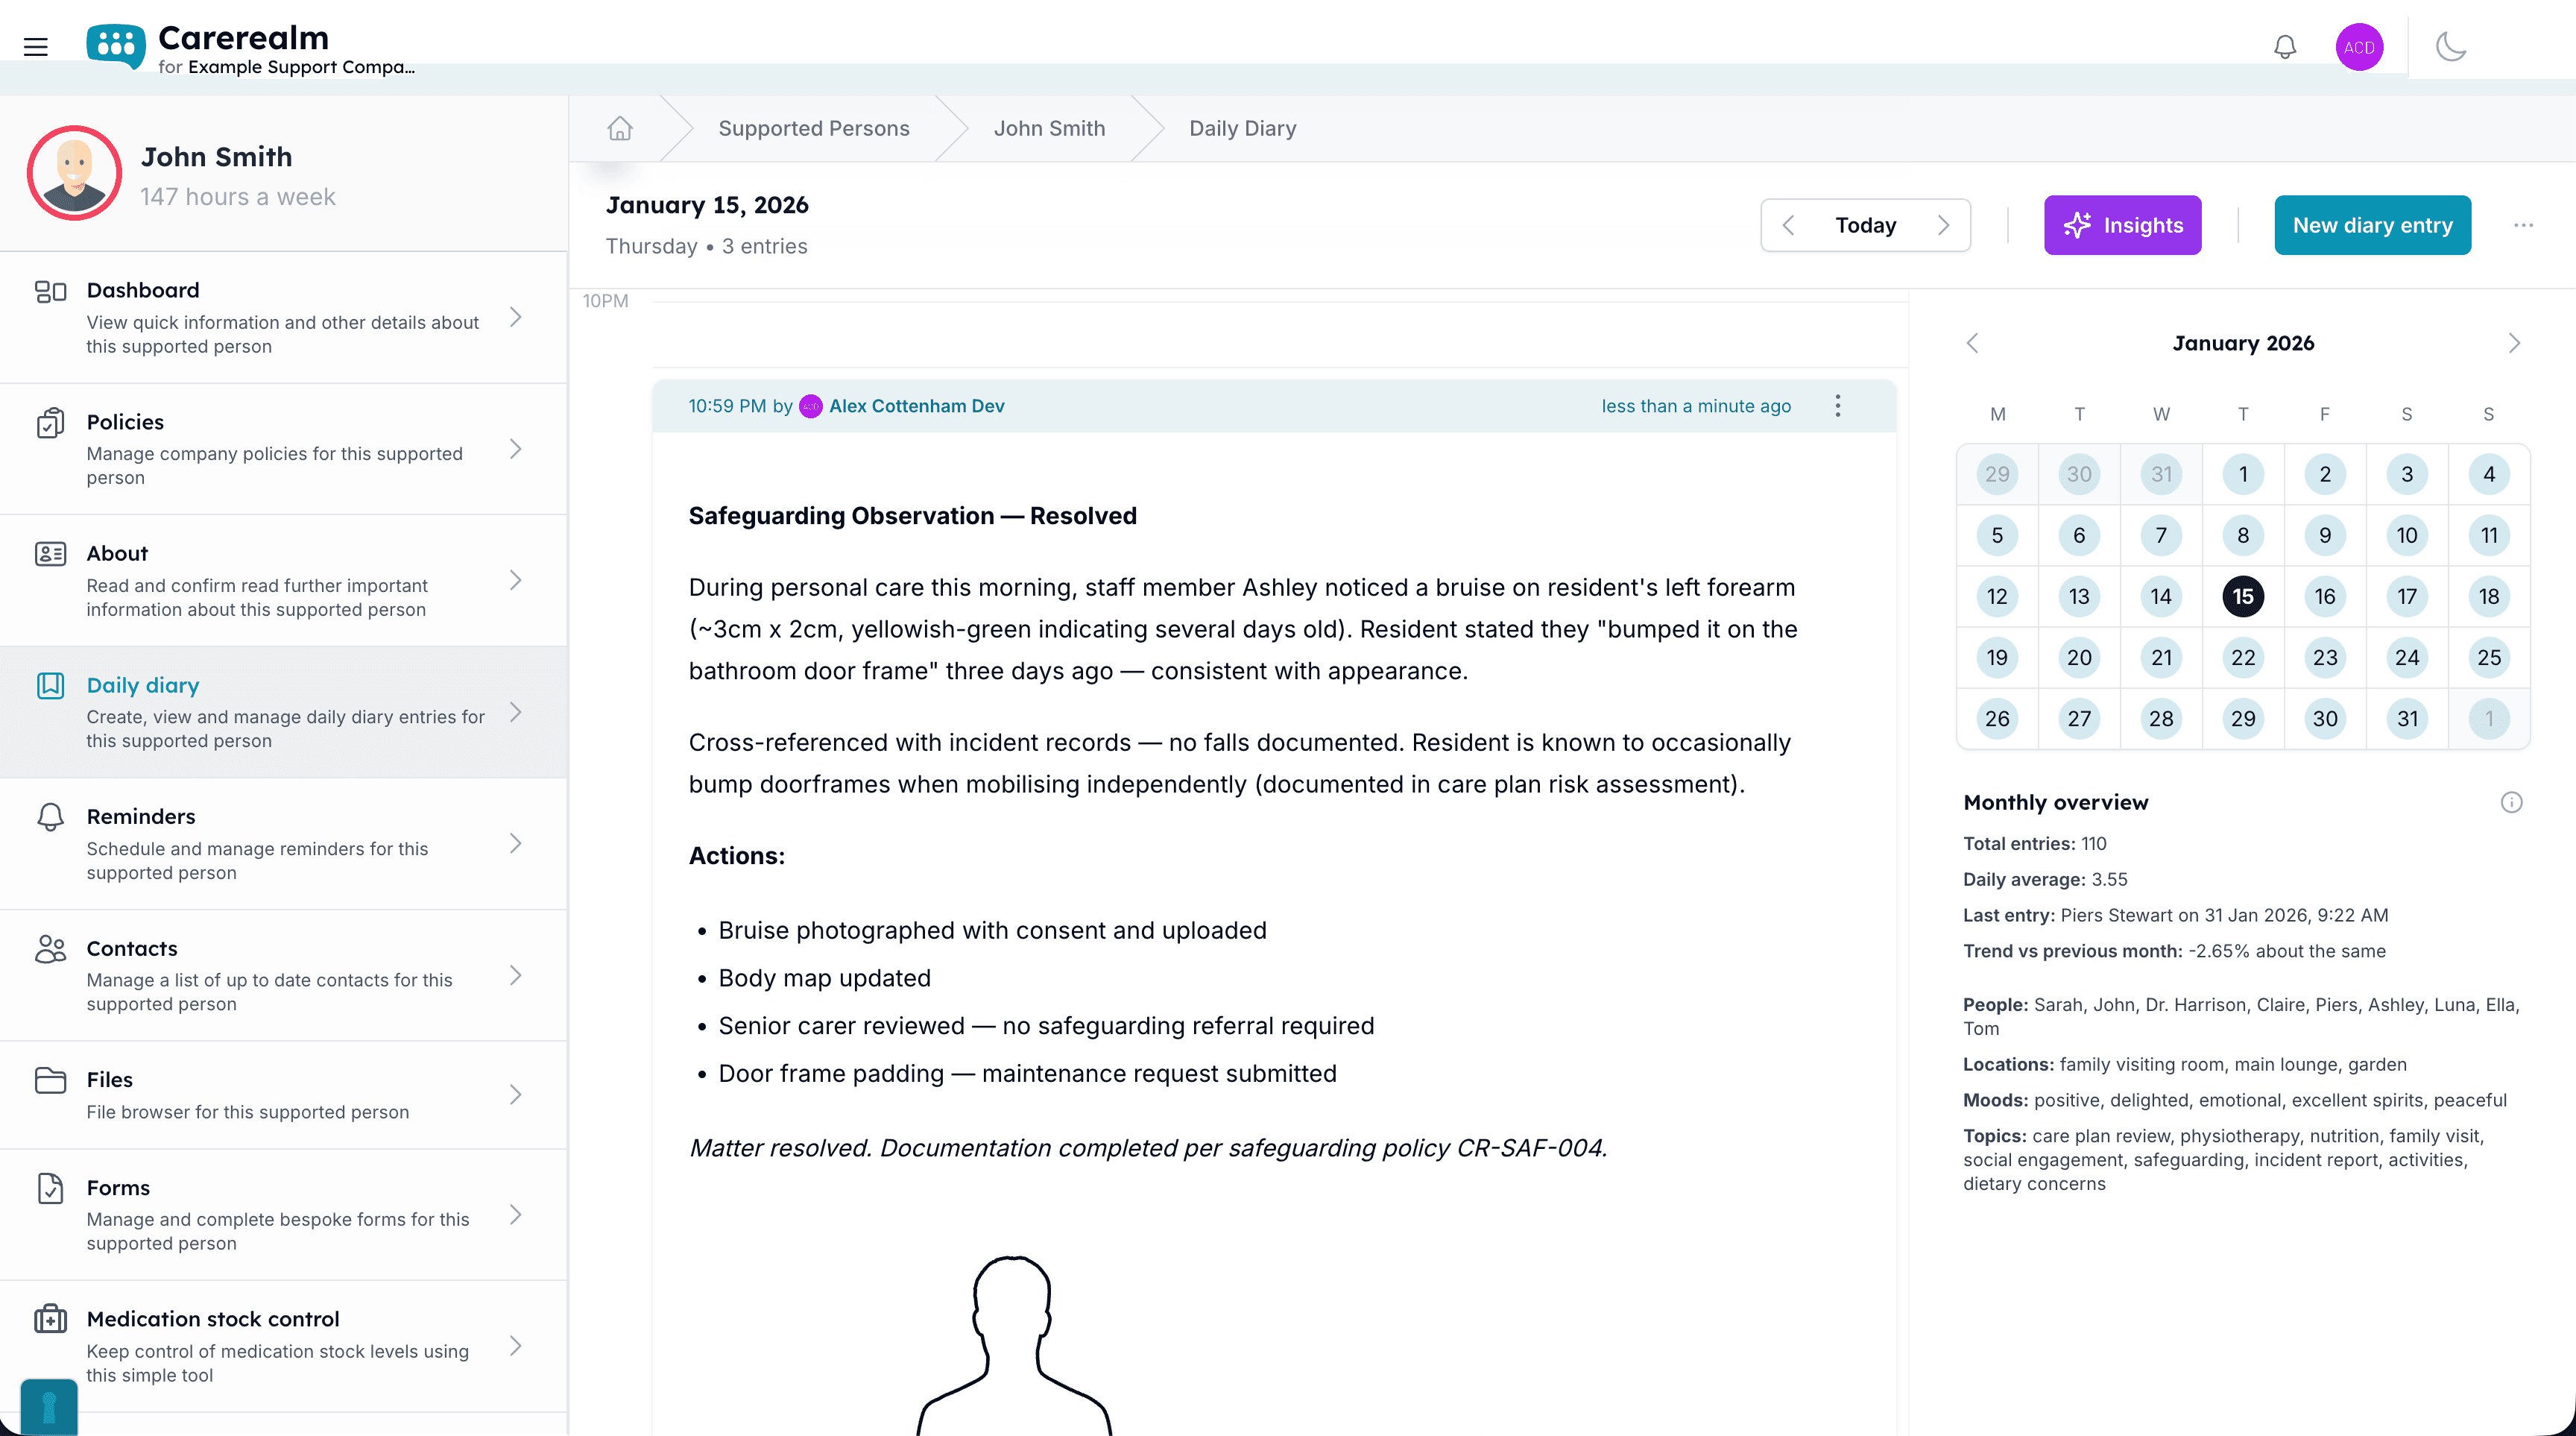Expand Files with its chevron

pos(516,1095)
